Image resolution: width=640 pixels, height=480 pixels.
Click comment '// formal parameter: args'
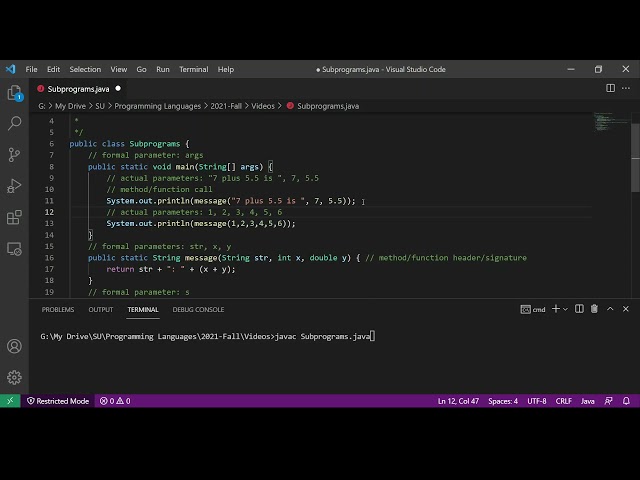pyautogui.click(x=145, y=155)
